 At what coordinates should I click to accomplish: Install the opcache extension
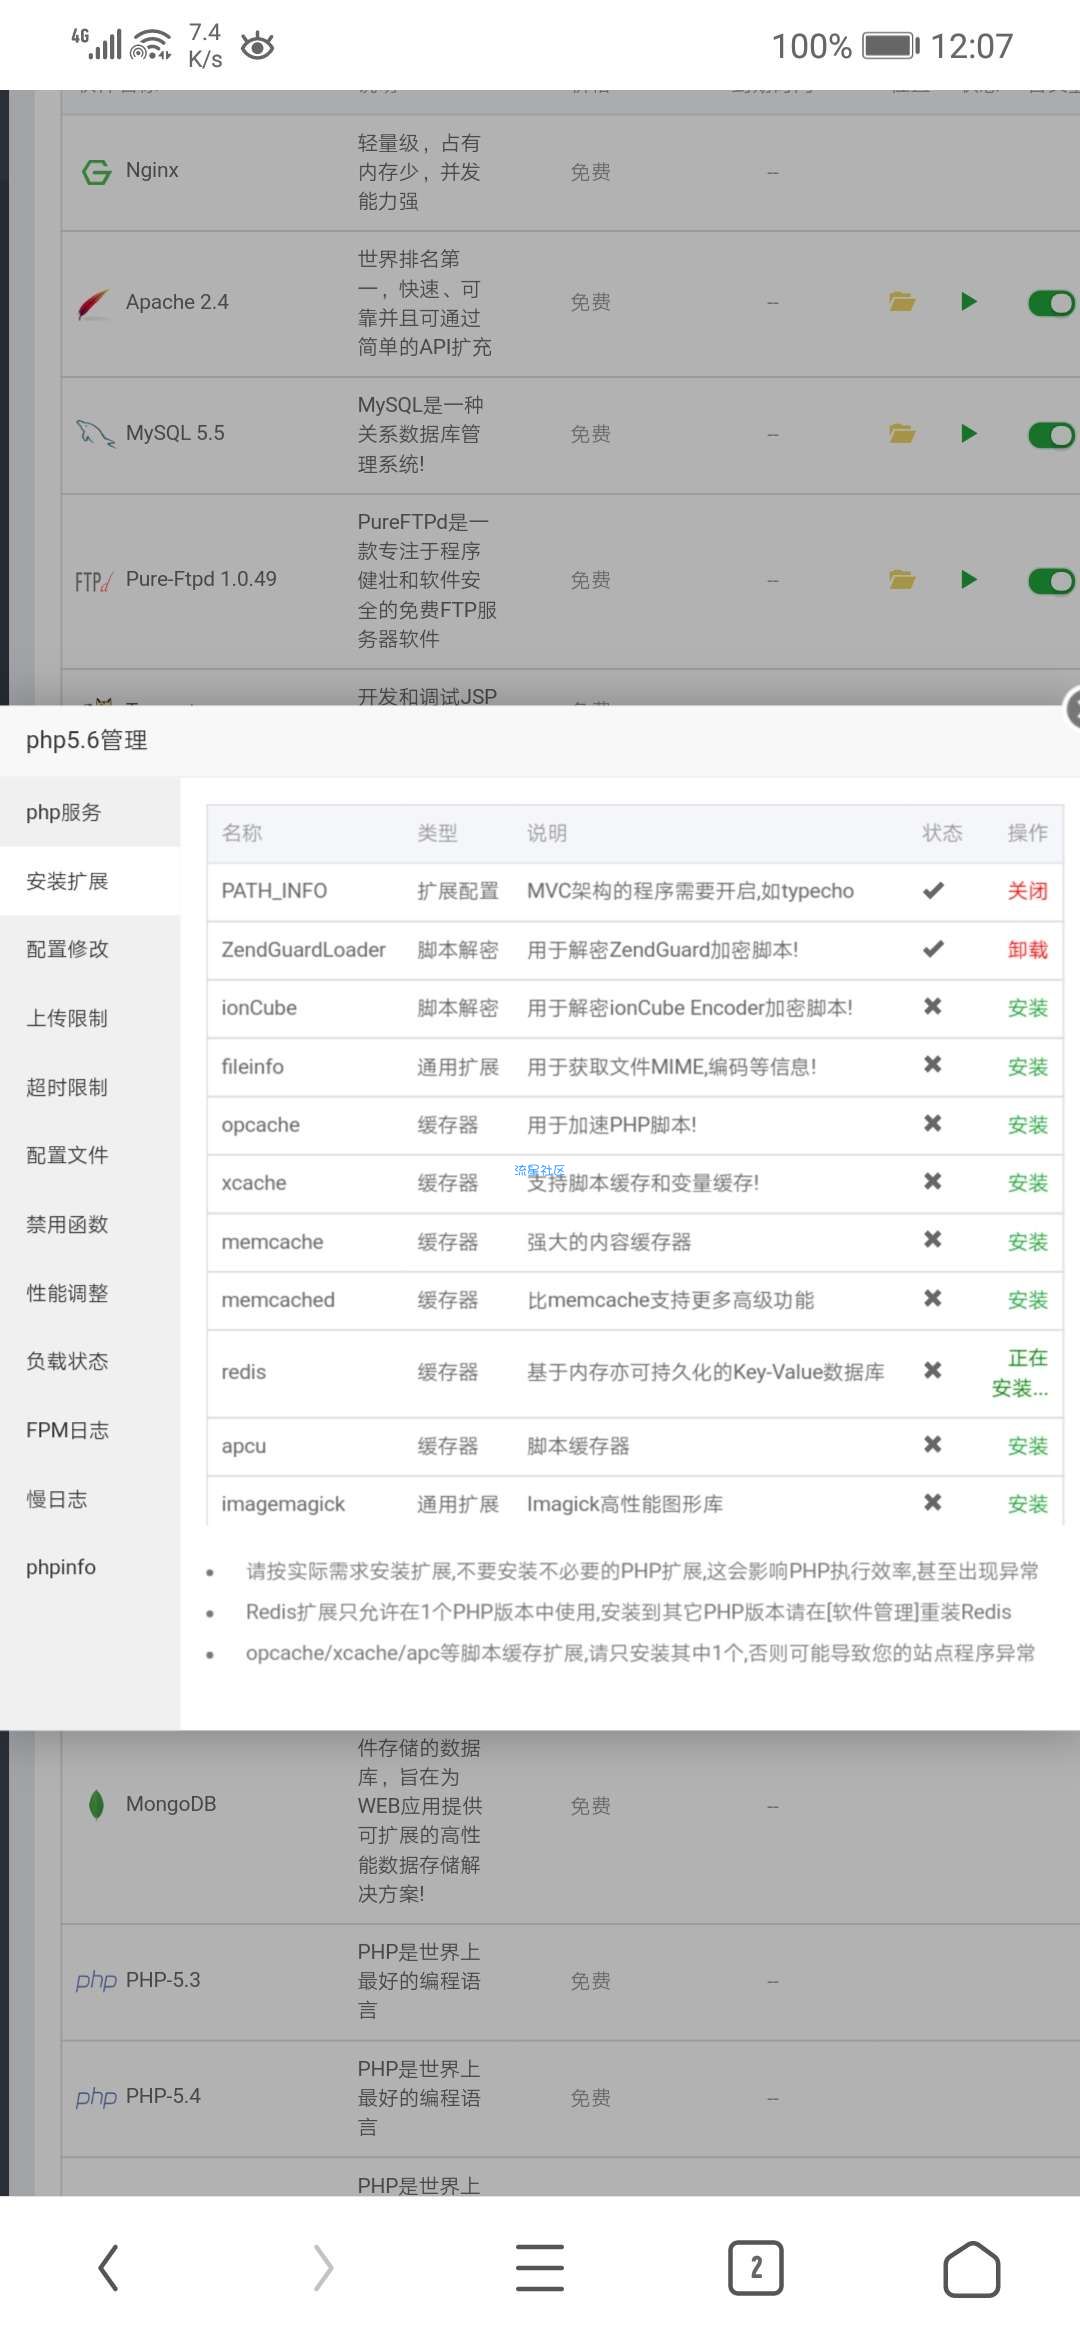tap(1027, 1125)
